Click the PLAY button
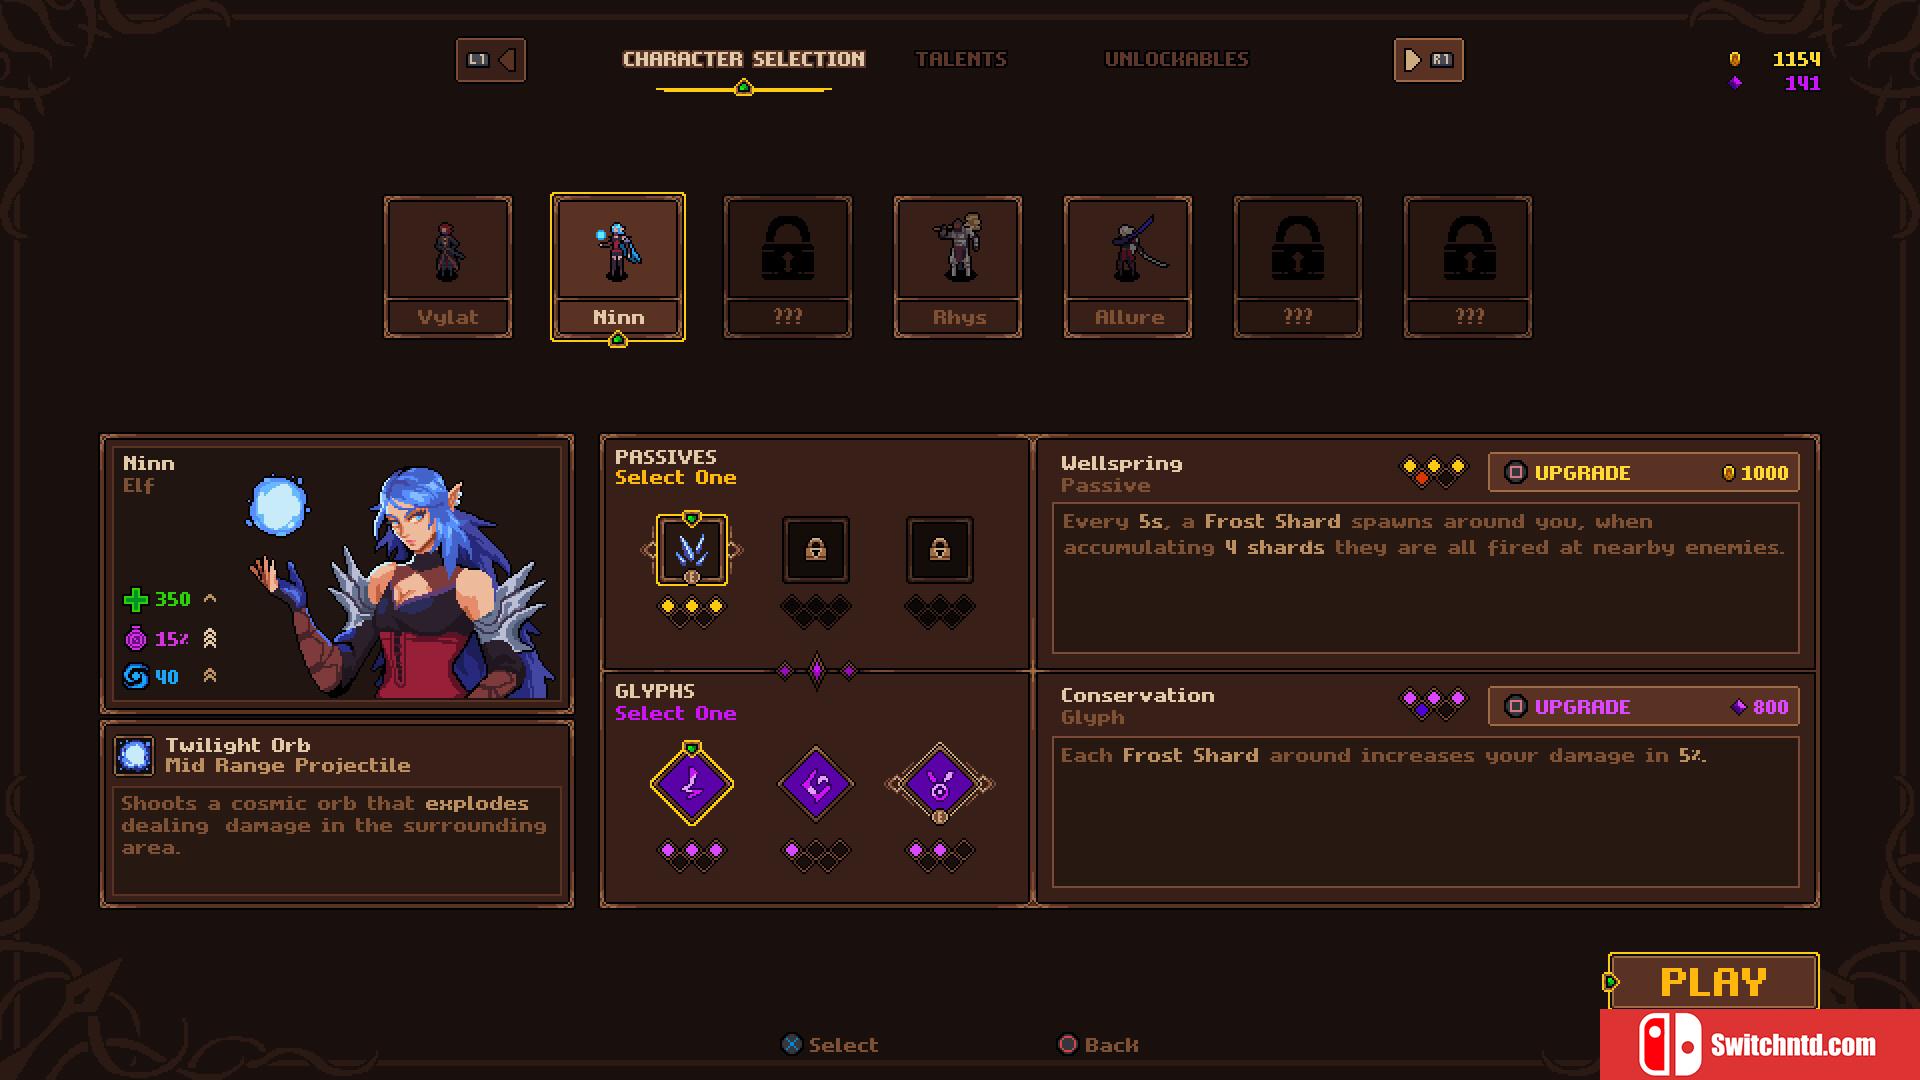The height and width of the screenshot is (1080, 1920). (x=1714, y=982)
